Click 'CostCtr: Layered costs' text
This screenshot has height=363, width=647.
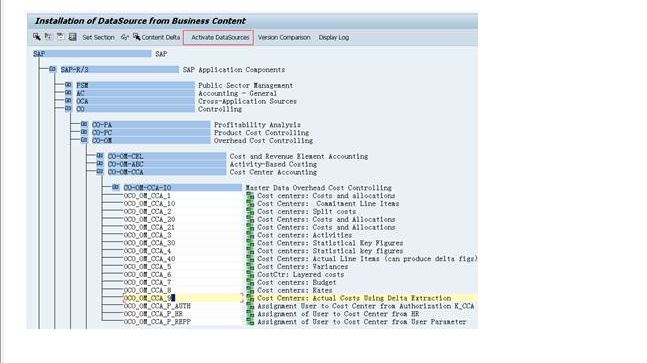(x=300, y=274)
